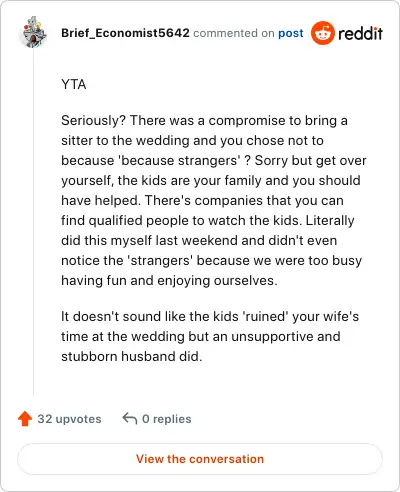Open 'View the conversation' button
The image size is (400, 492).
(200, 459)
